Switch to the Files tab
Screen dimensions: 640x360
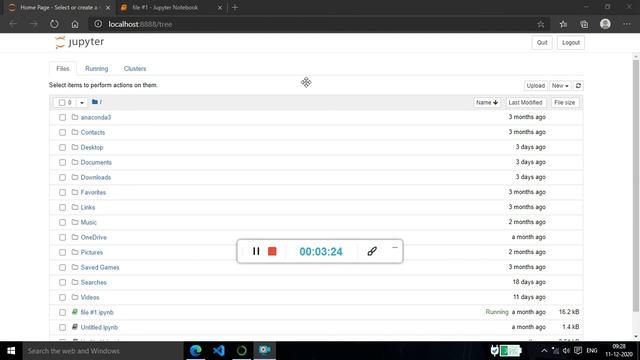[x=62, y=69]
